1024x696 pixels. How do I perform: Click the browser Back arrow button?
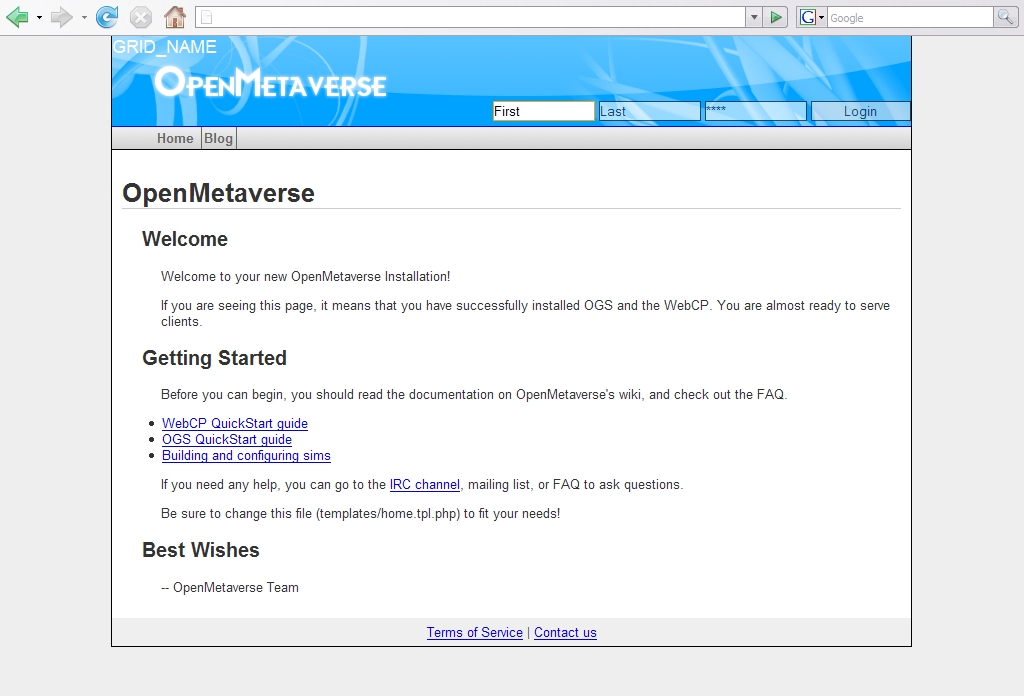tap(17, 17)
